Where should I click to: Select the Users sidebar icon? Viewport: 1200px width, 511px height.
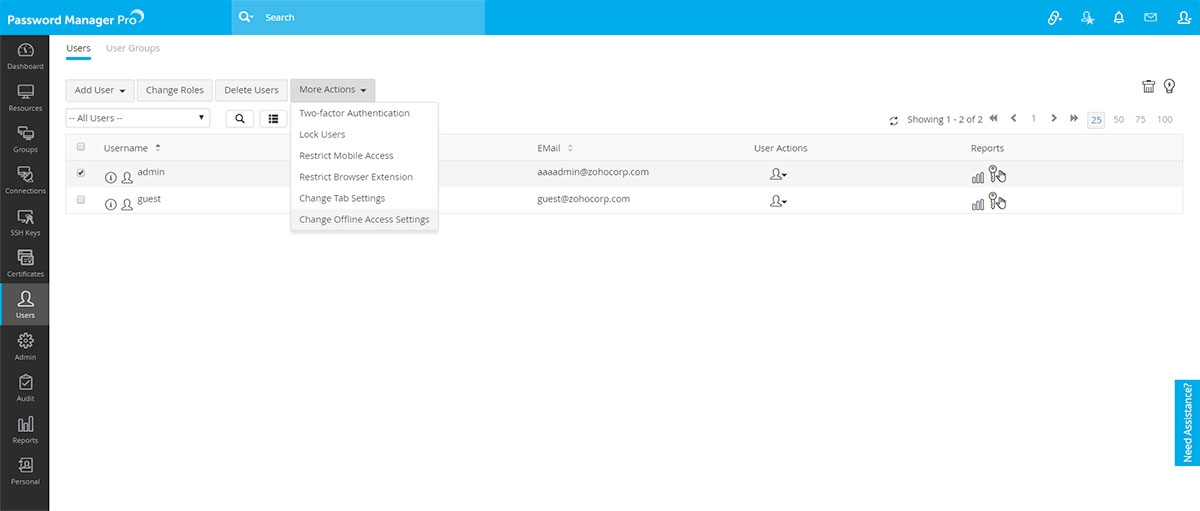[x=25, y=305]
